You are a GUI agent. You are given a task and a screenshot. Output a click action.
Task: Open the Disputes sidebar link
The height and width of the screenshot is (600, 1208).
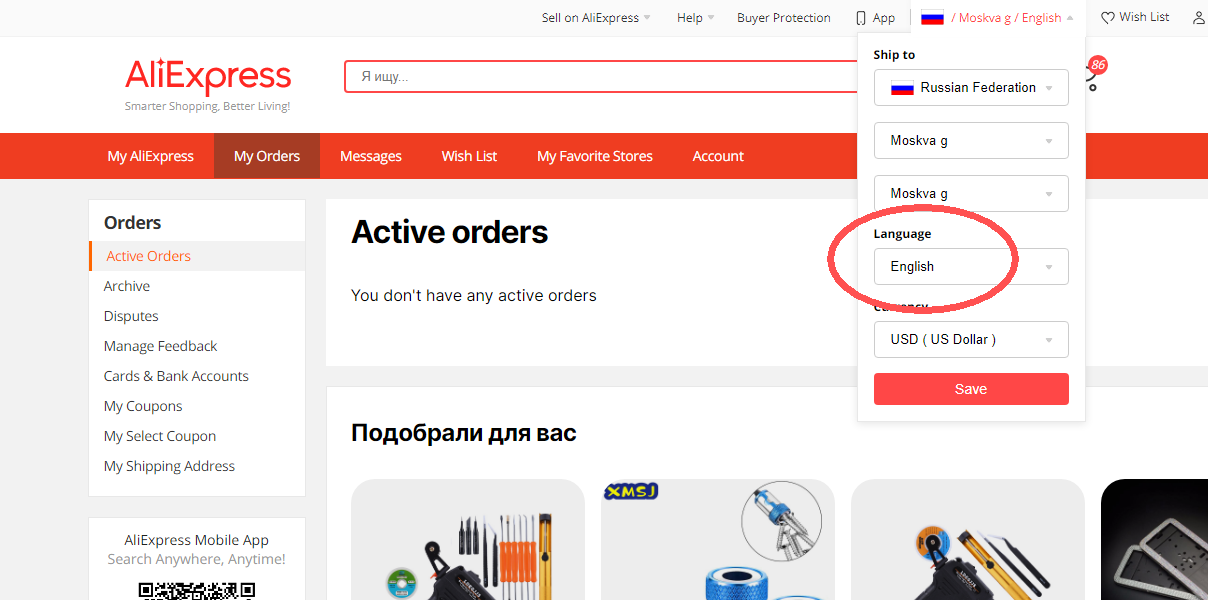coord(131,316)
